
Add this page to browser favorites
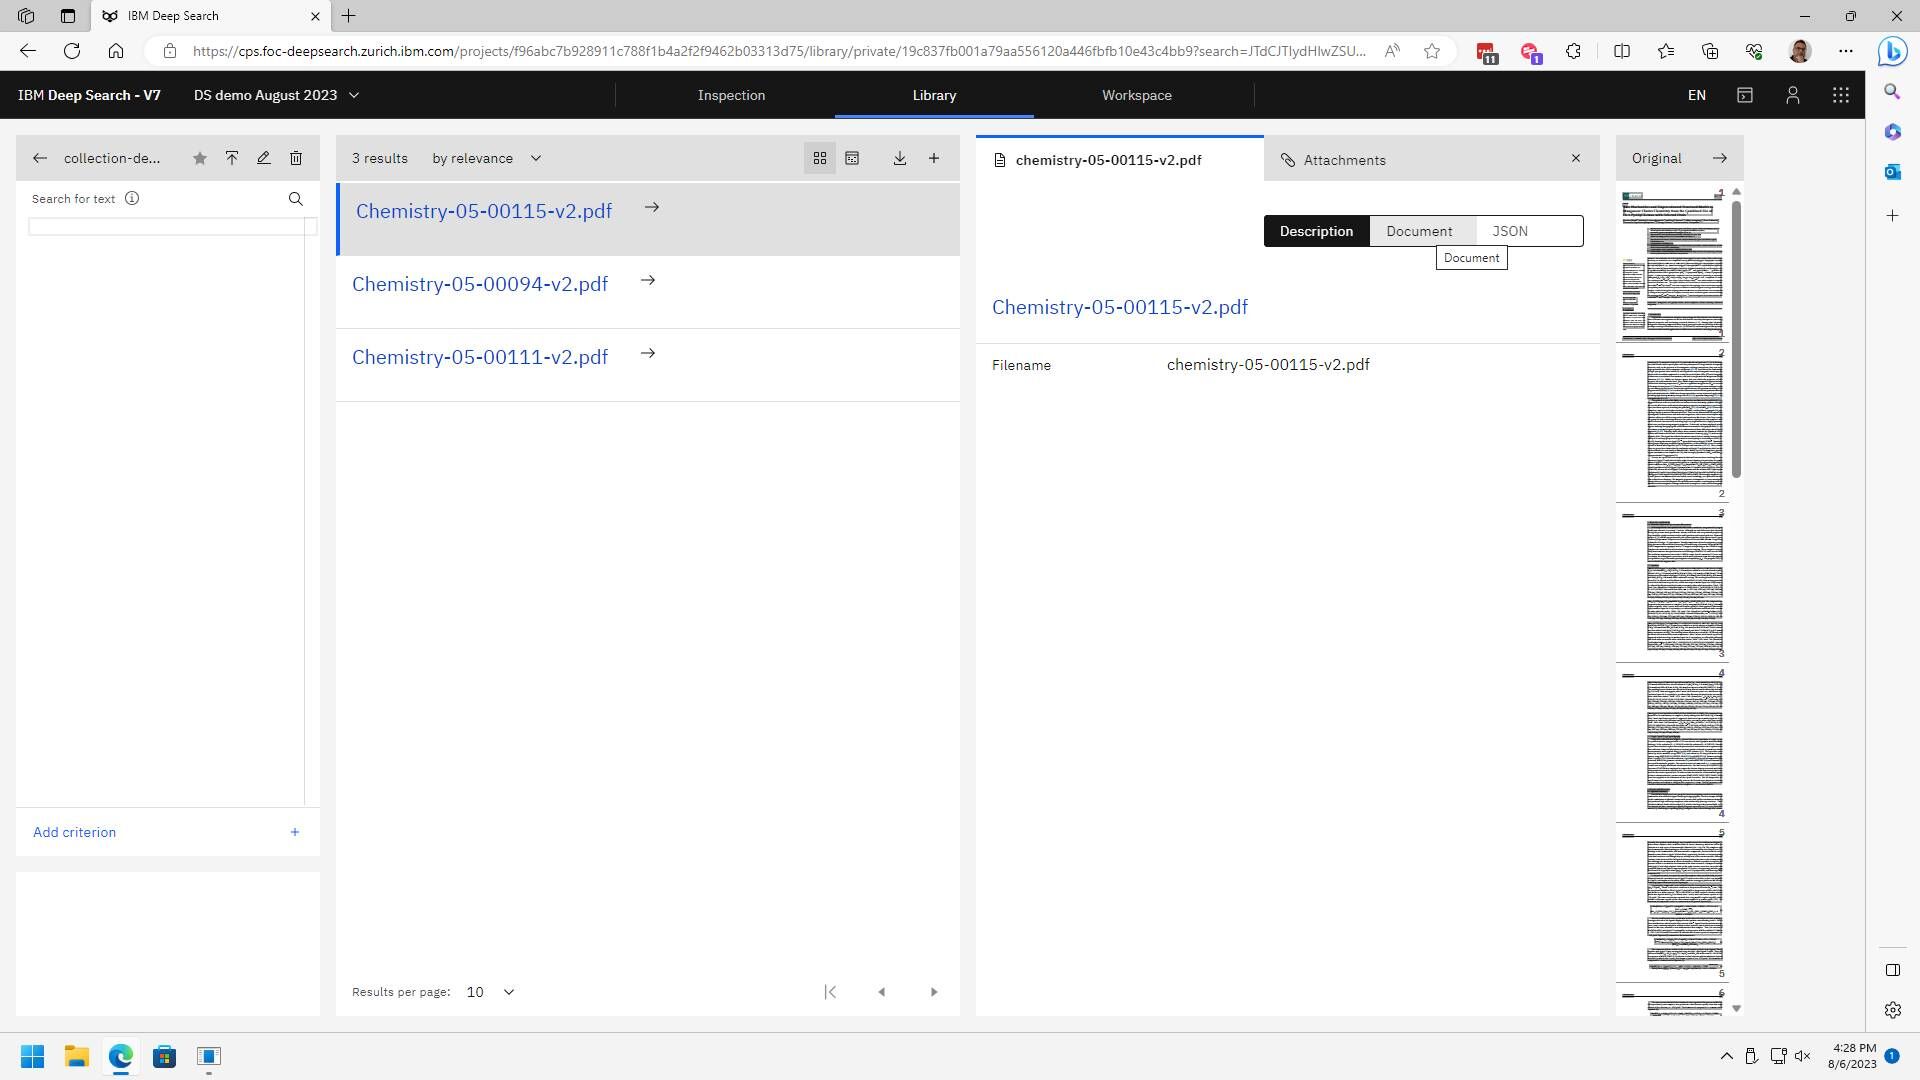(x=1432, y=51)
